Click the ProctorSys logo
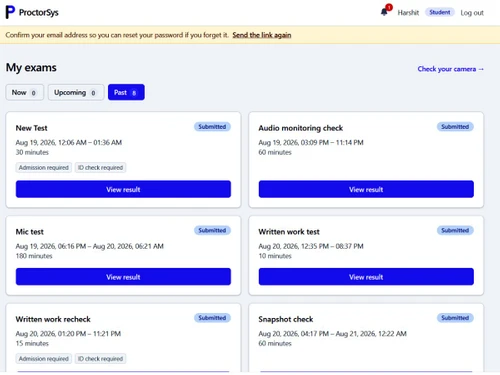This screenshot has height=375, width=500. click(x=32, y=12)
